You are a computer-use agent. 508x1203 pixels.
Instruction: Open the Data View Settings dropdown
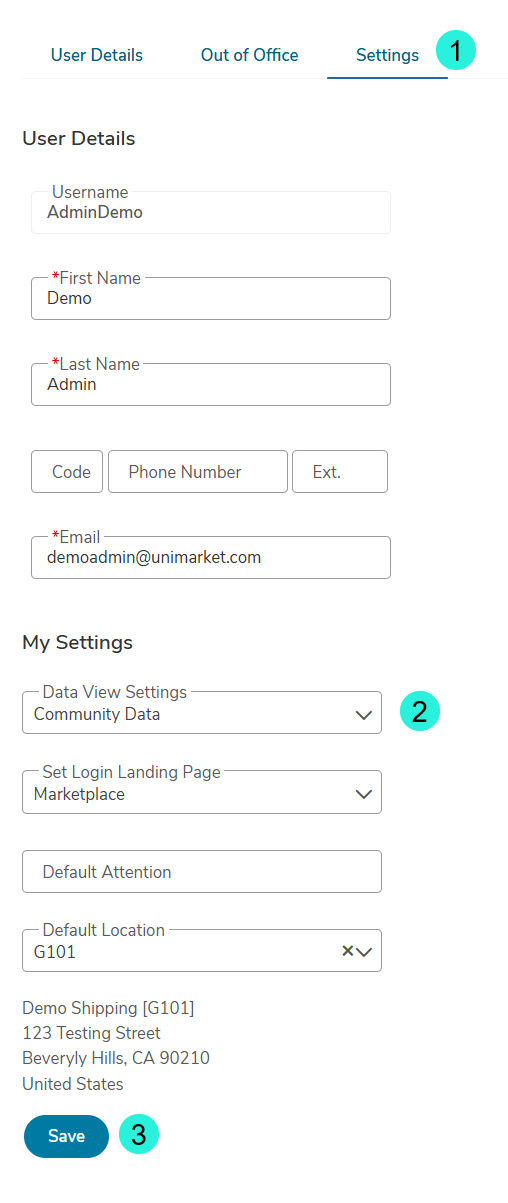[x=202, y=713]
